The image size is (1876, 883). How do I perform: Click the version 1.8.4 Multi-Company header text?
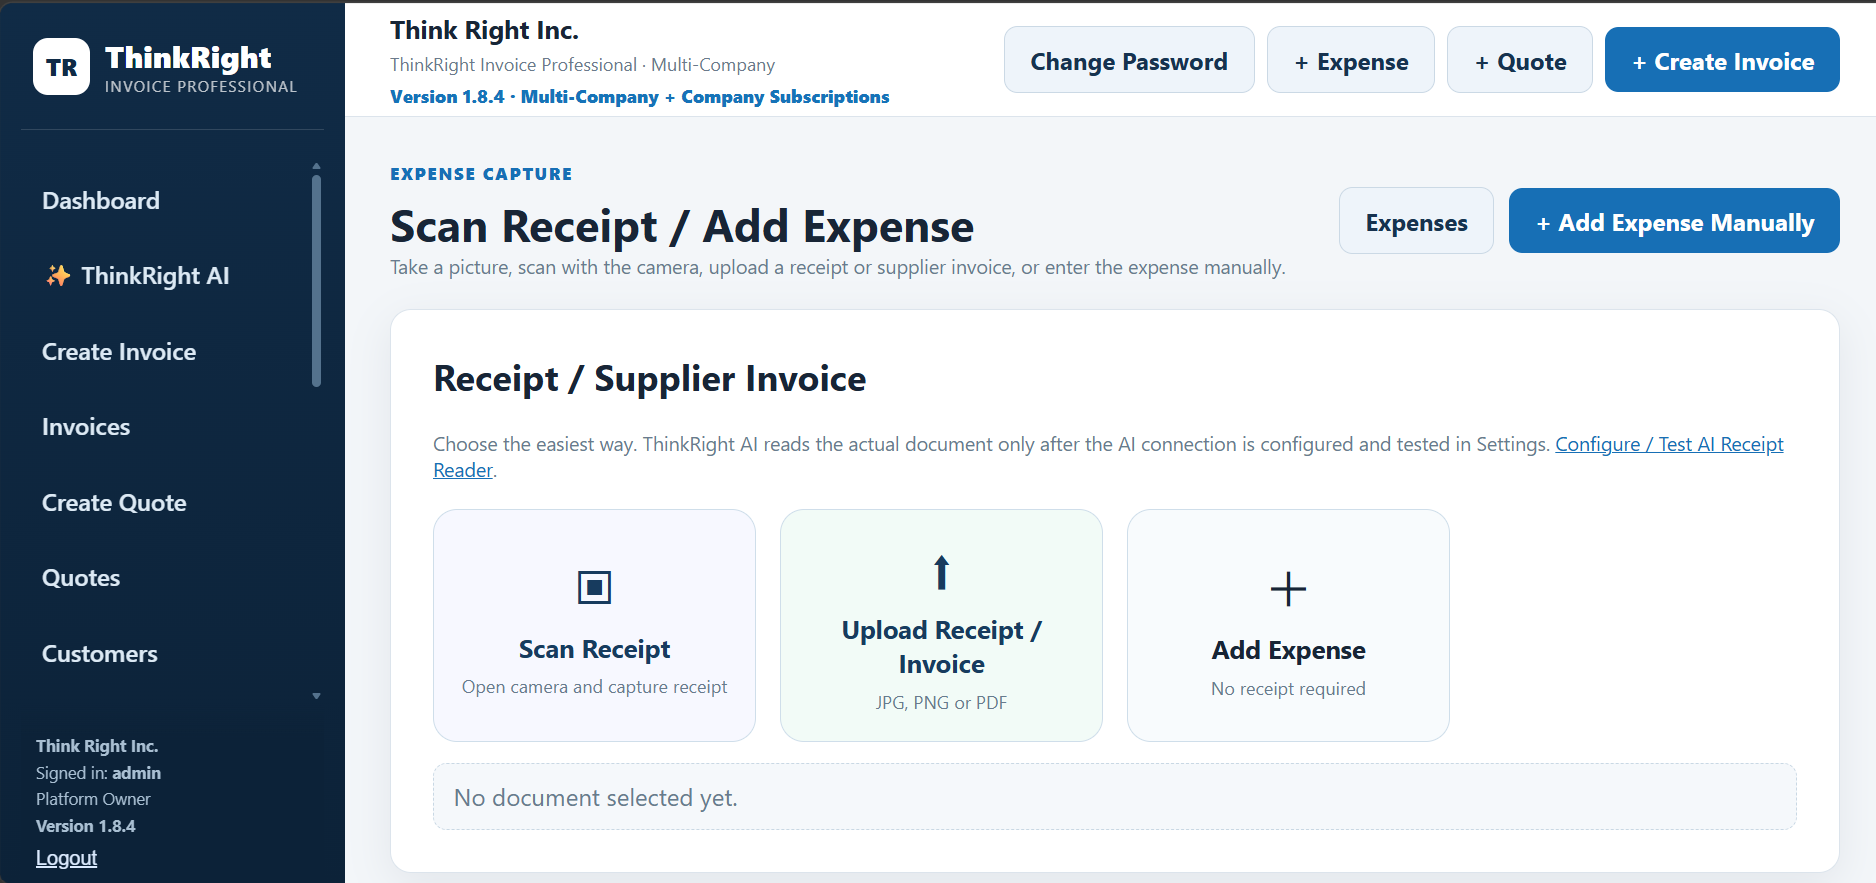(x=639, y=97)
